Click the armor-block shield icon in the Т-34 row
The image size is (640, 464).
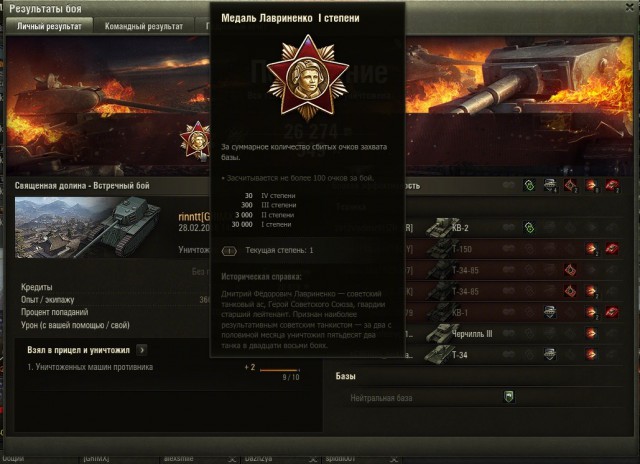[x=550, y=354]
